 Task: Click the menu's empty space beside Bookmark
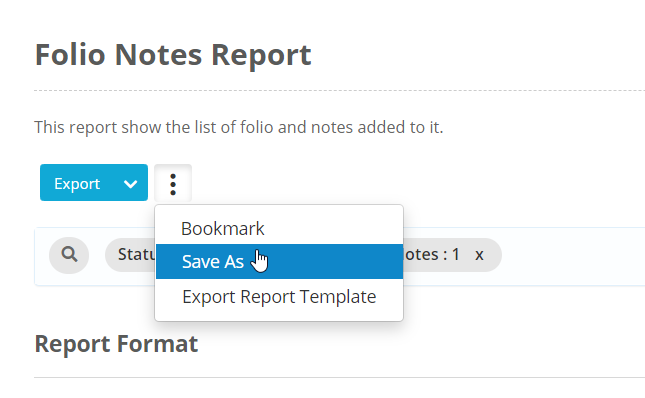333,228
